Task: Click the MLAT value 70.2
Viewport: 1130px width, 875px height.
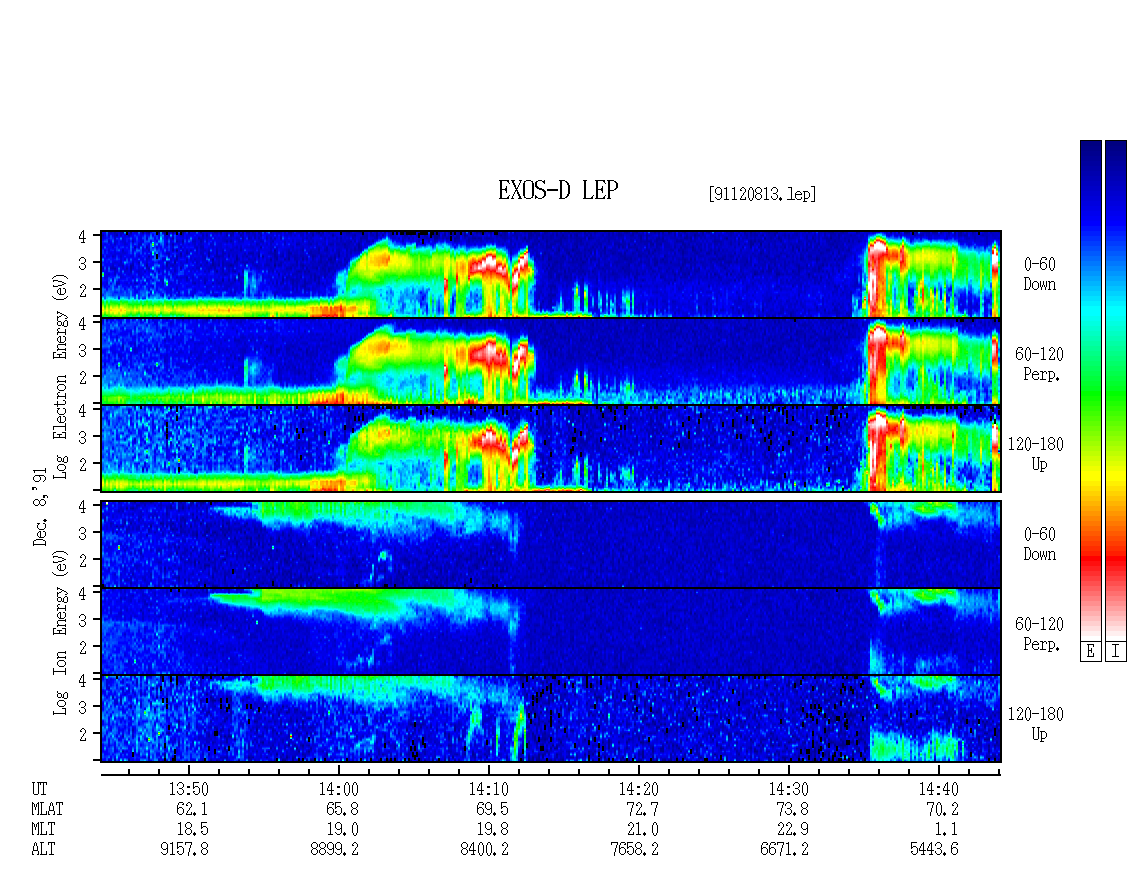Action: point(942,809)
